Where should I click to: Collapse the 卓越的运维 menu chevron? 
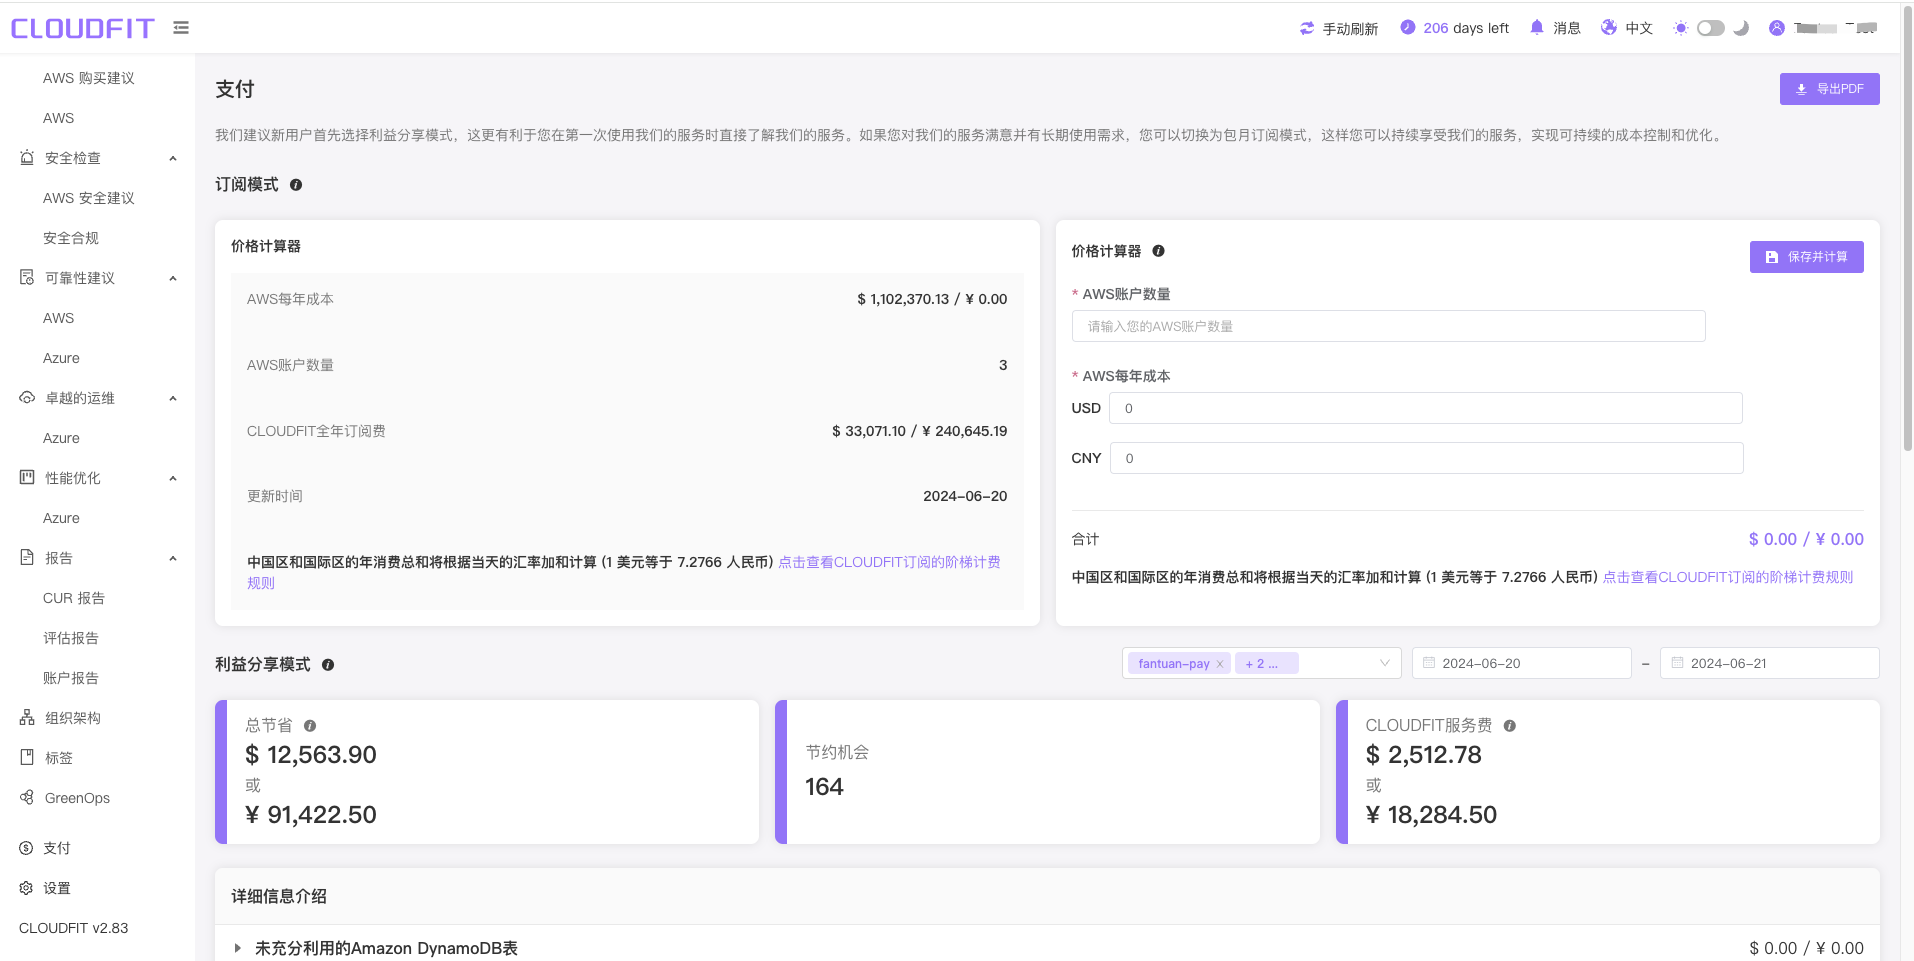point(173,398)
